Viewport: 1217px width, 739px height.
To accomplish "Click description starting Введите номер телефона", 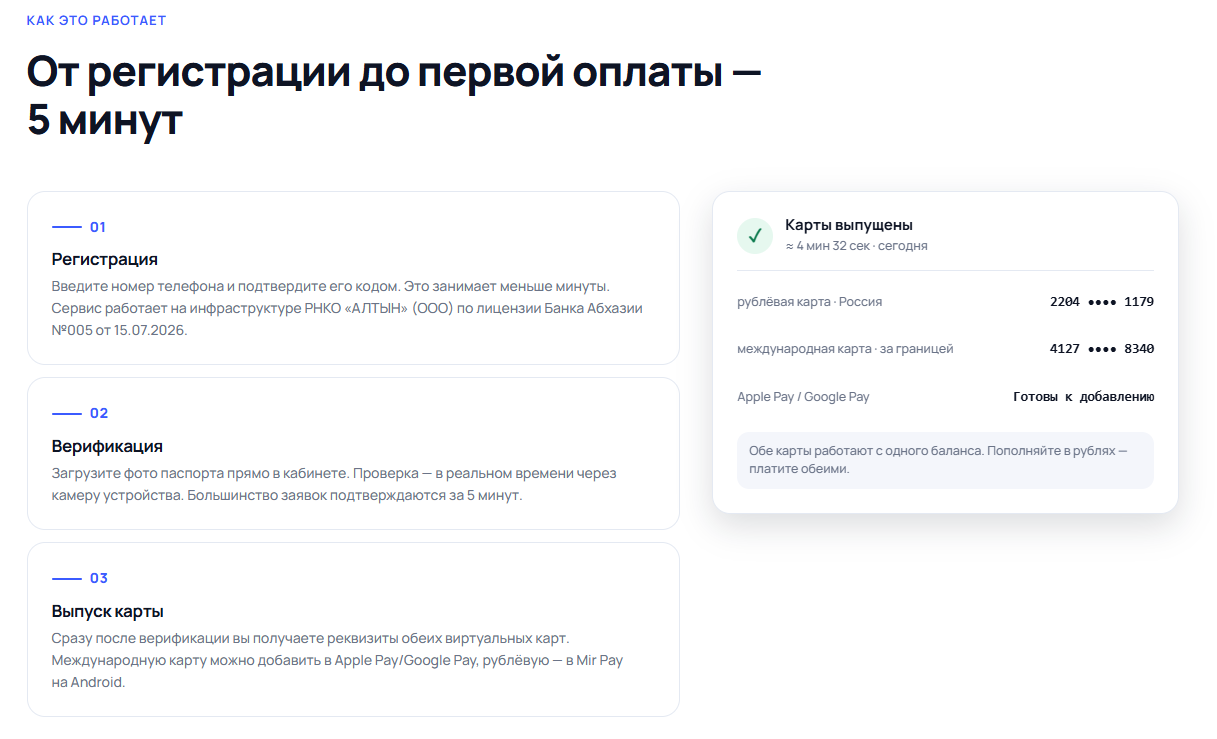I will 347,308.
